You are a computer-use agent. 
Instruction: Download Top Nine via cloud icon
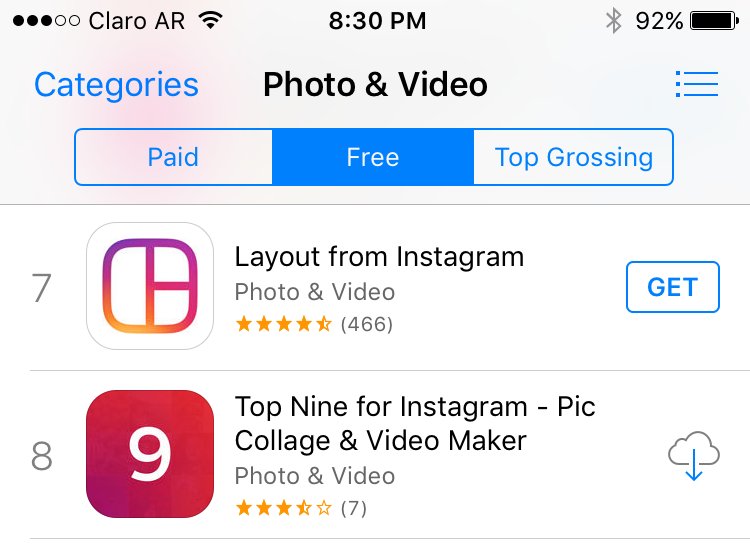point(694,455)
